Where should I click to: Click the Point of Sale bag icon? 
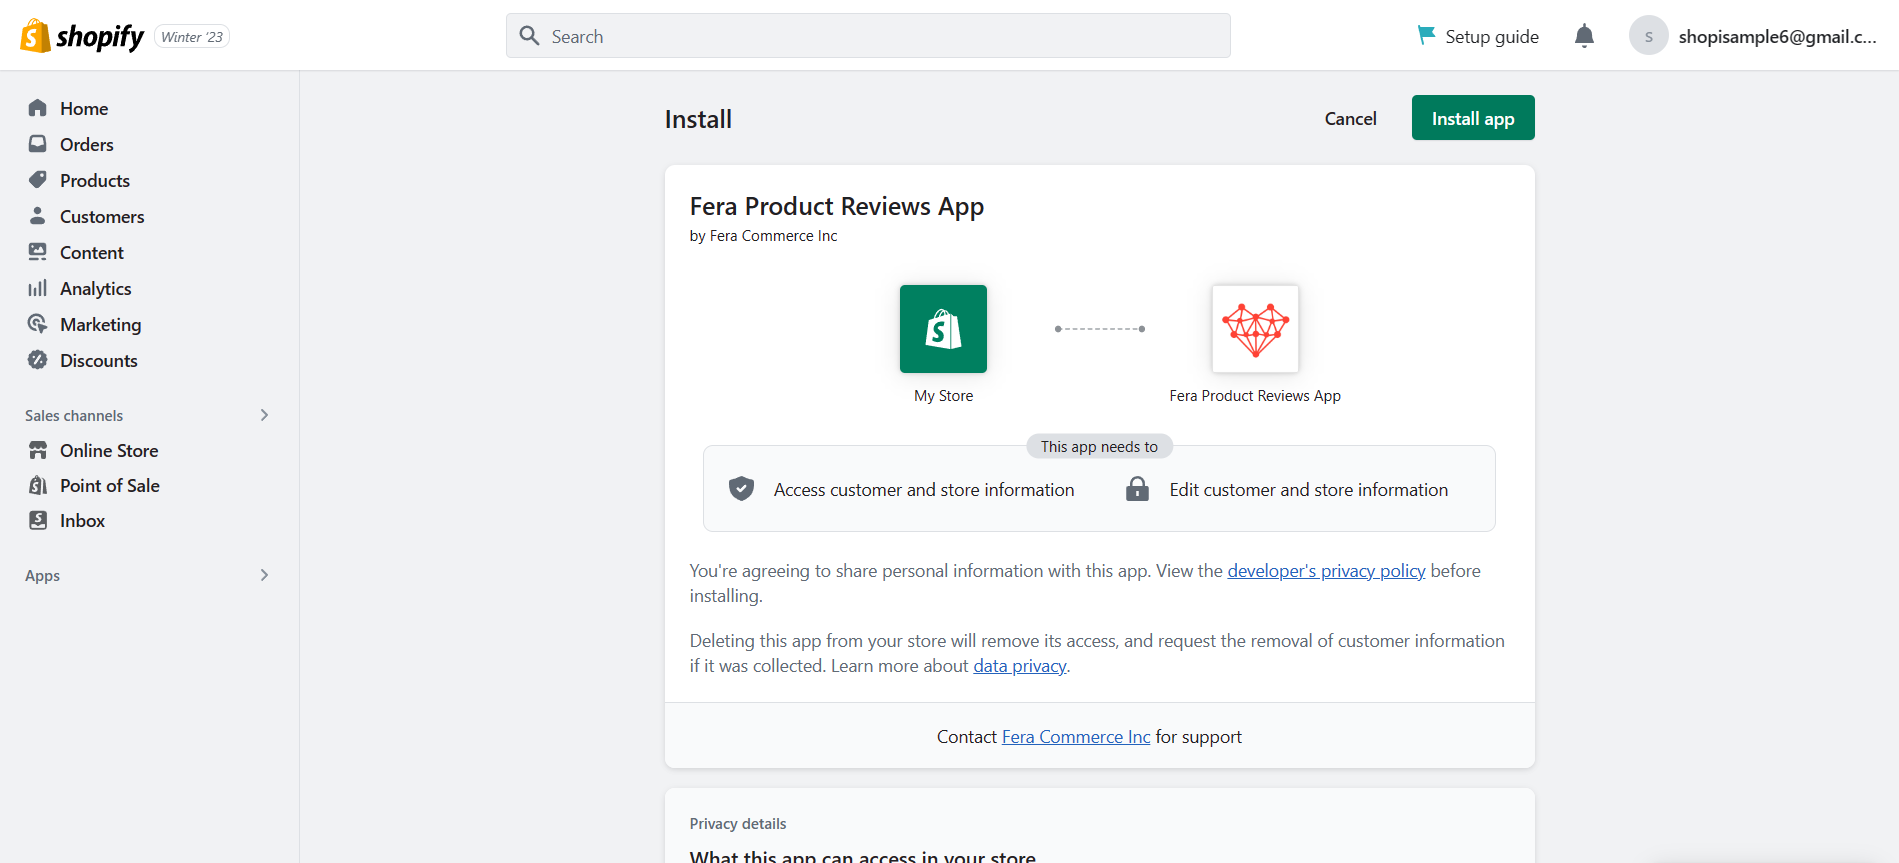38,485
